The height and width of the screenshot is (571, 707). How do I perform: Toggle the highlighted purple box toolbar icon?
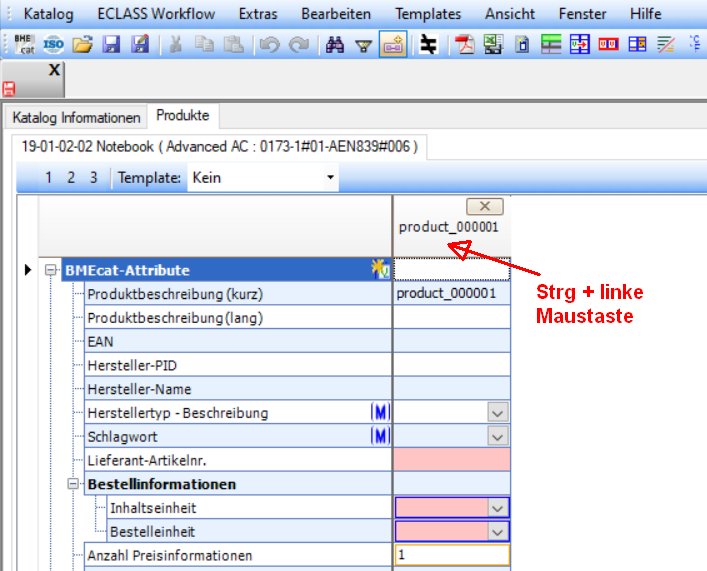point(393,44)
